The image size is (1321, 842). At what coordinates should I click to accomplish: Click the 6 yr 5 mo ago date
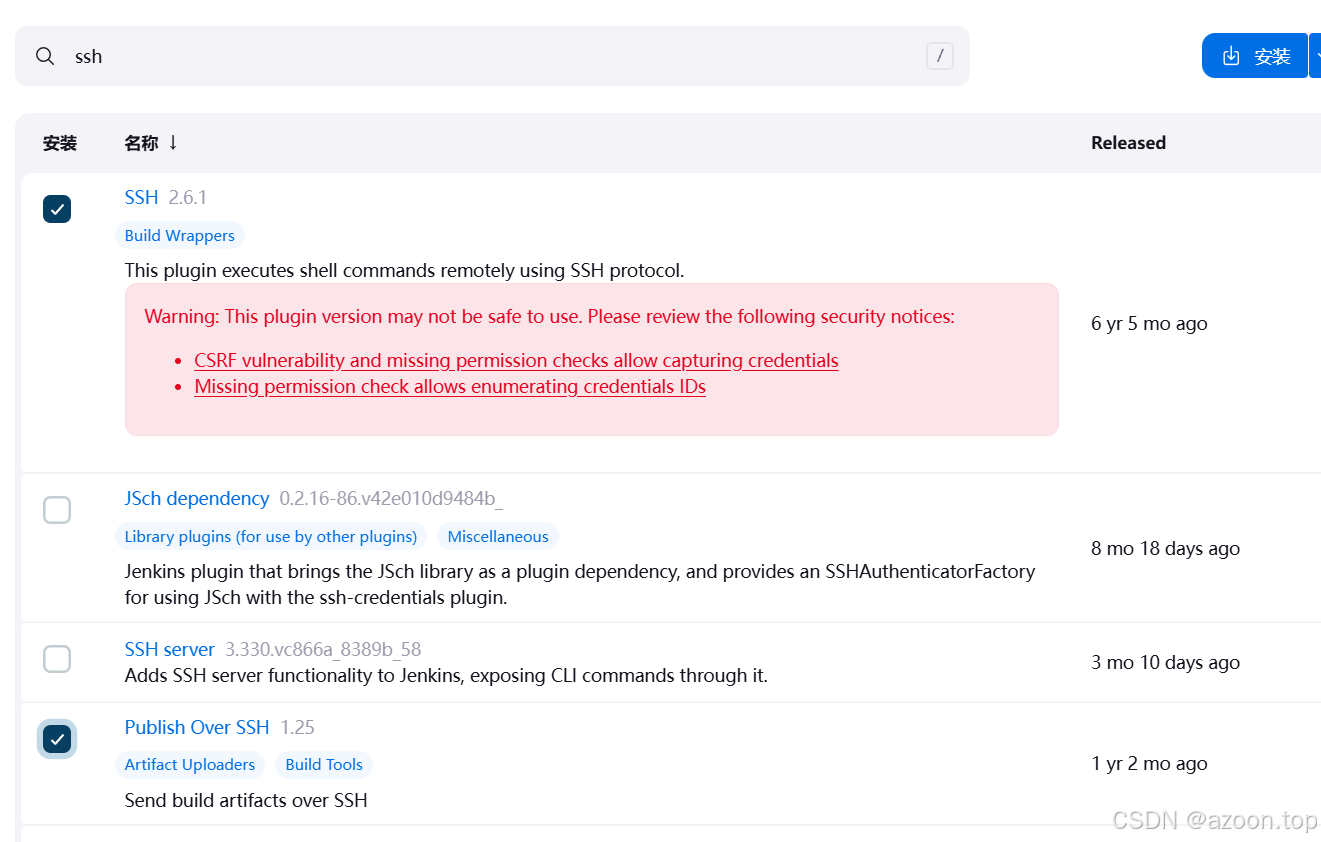point(1149,323)
